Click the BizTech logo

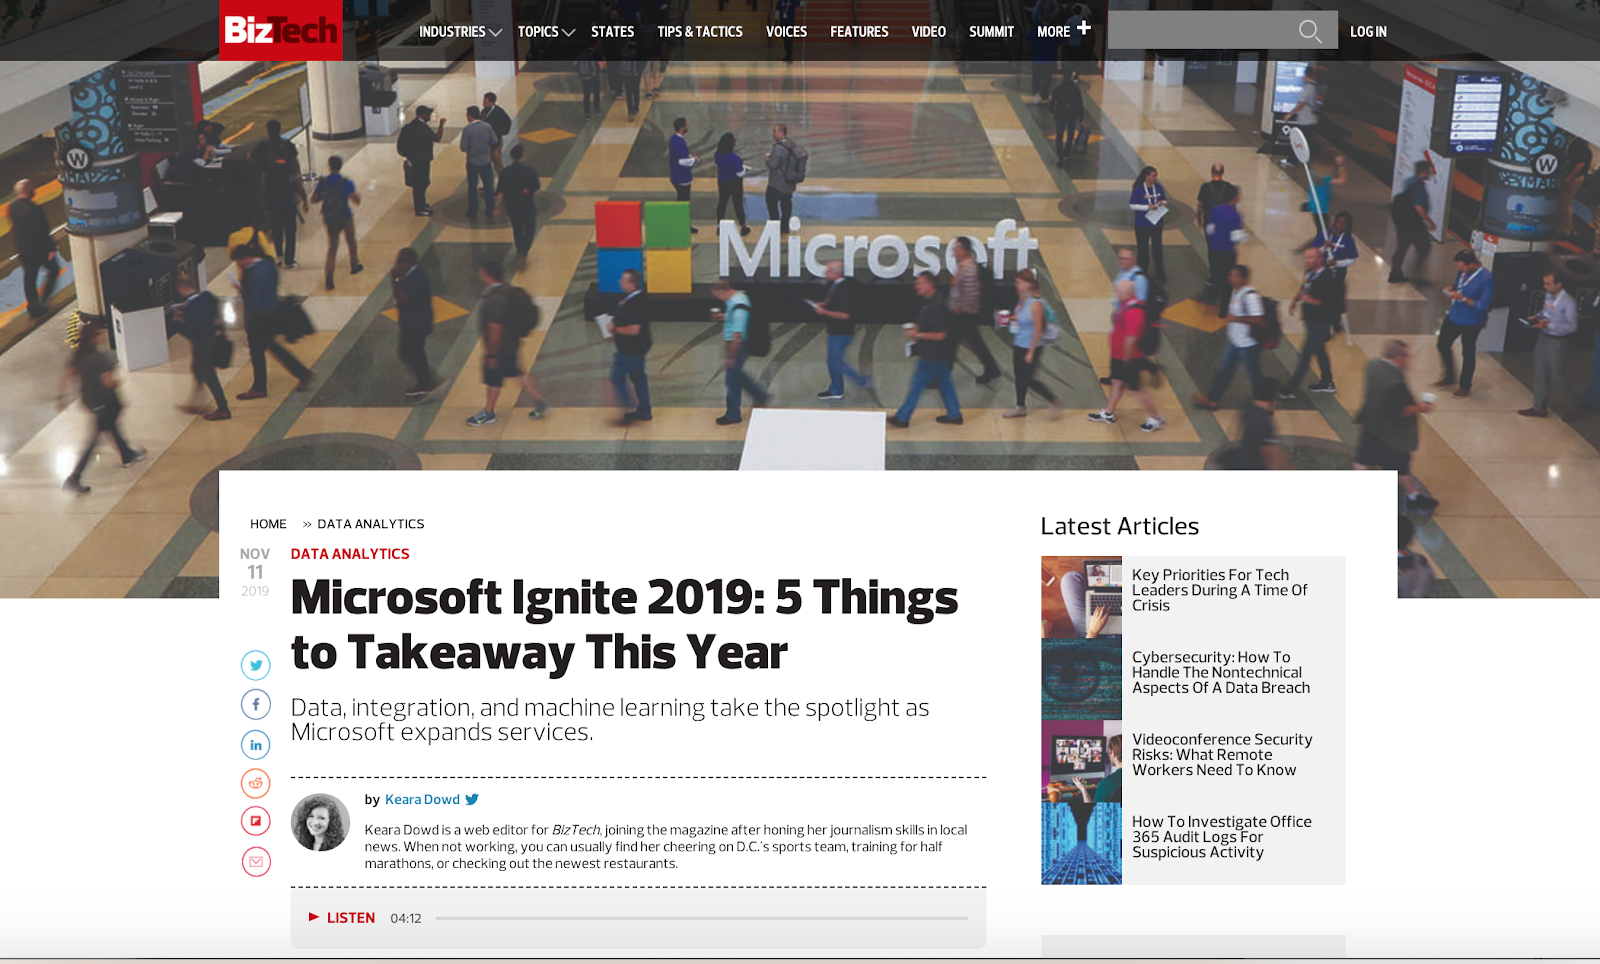(281, 30)
